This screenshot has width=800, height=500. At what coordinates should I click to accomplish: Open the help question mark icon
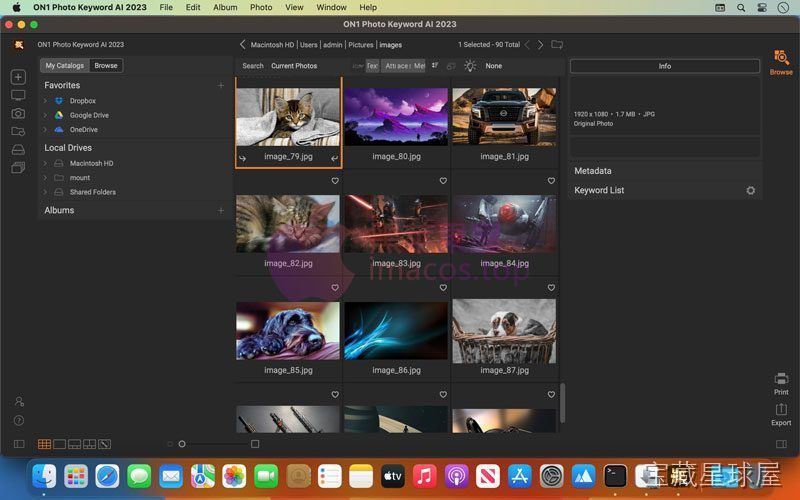[x=19, y=421]
